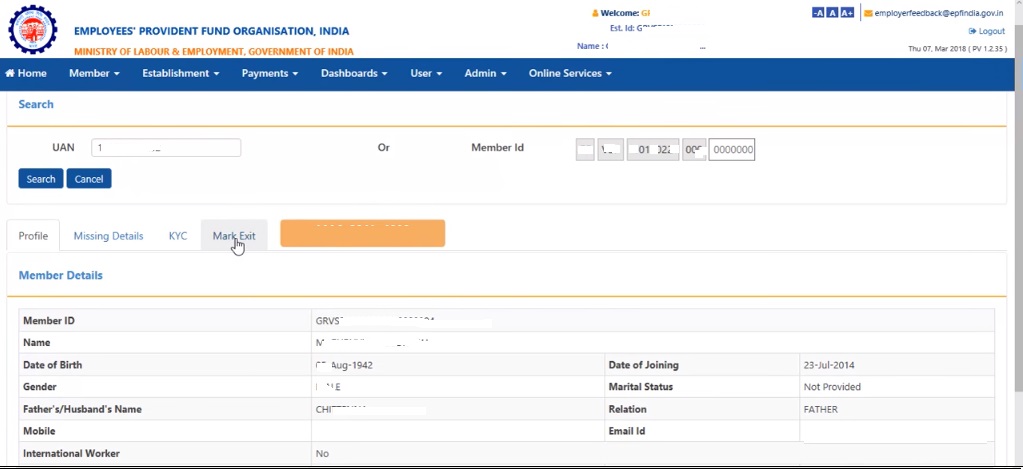Expand the Dashboards menu
Image resolution: width=1023 pixels, height=469 pixels.
pyautogui.click(x=354, y=74)
